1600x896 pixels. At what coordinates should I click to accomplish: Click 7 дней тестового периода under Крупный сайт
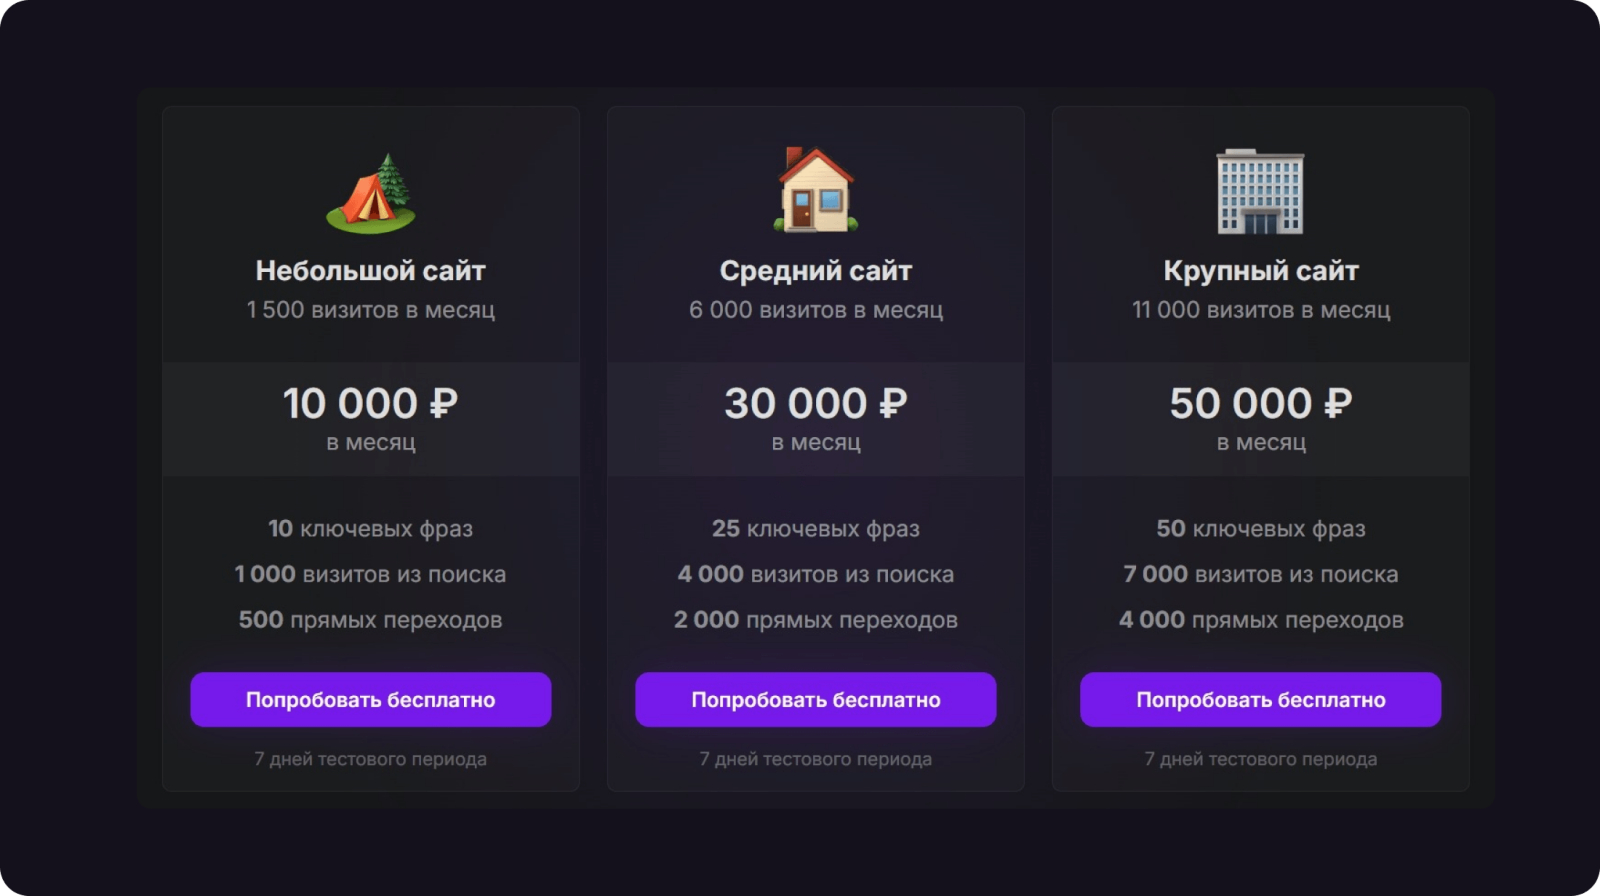tap(1261, 759)
